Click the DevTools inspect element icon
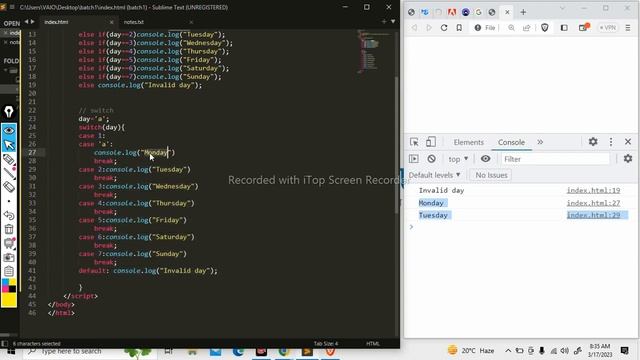640x360 pixels. point(414,142)
